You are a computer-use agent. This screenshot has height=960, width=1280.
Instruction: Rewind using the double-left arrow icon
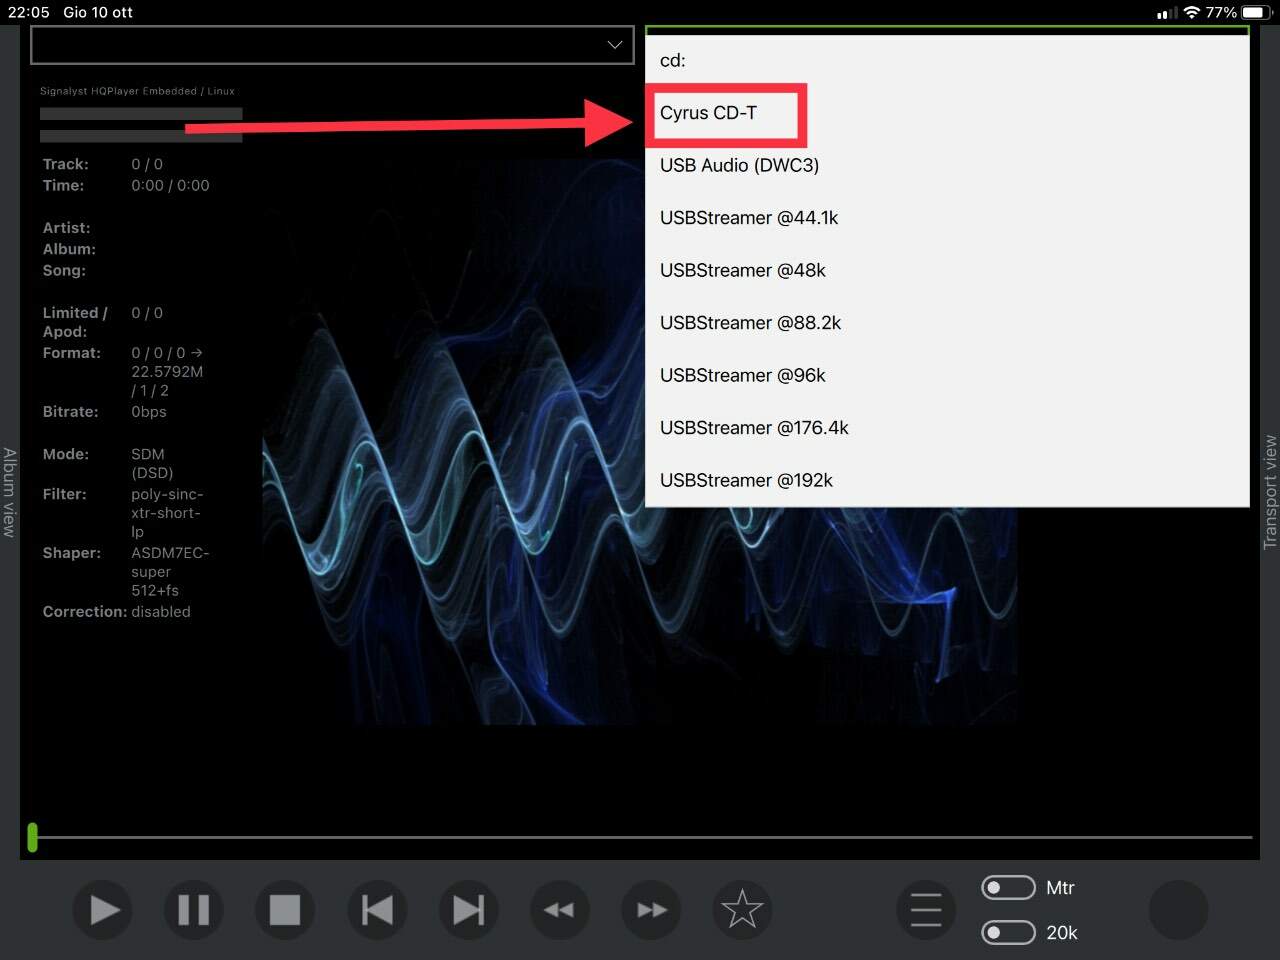click(x=559, y=910)
